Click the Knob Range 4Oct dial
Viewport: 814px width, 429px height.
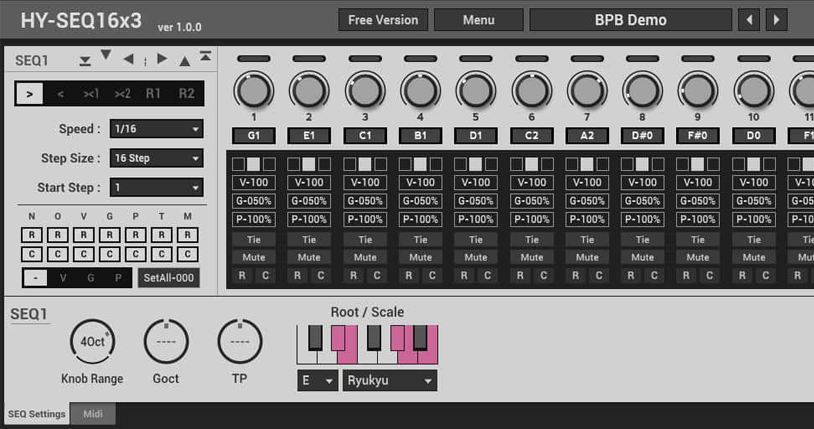click(92, 342)
